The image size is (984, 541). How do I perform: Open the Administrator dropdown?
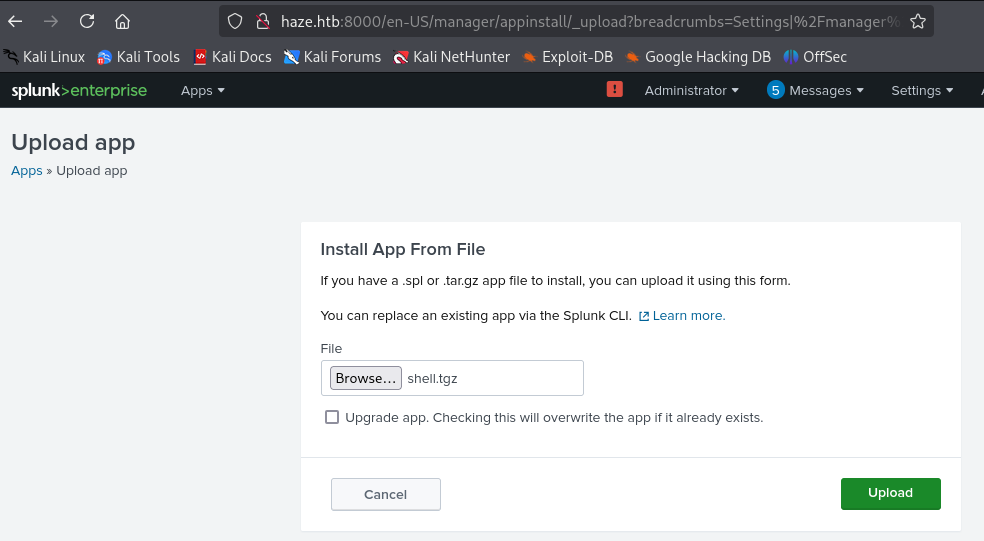[691, 91]
